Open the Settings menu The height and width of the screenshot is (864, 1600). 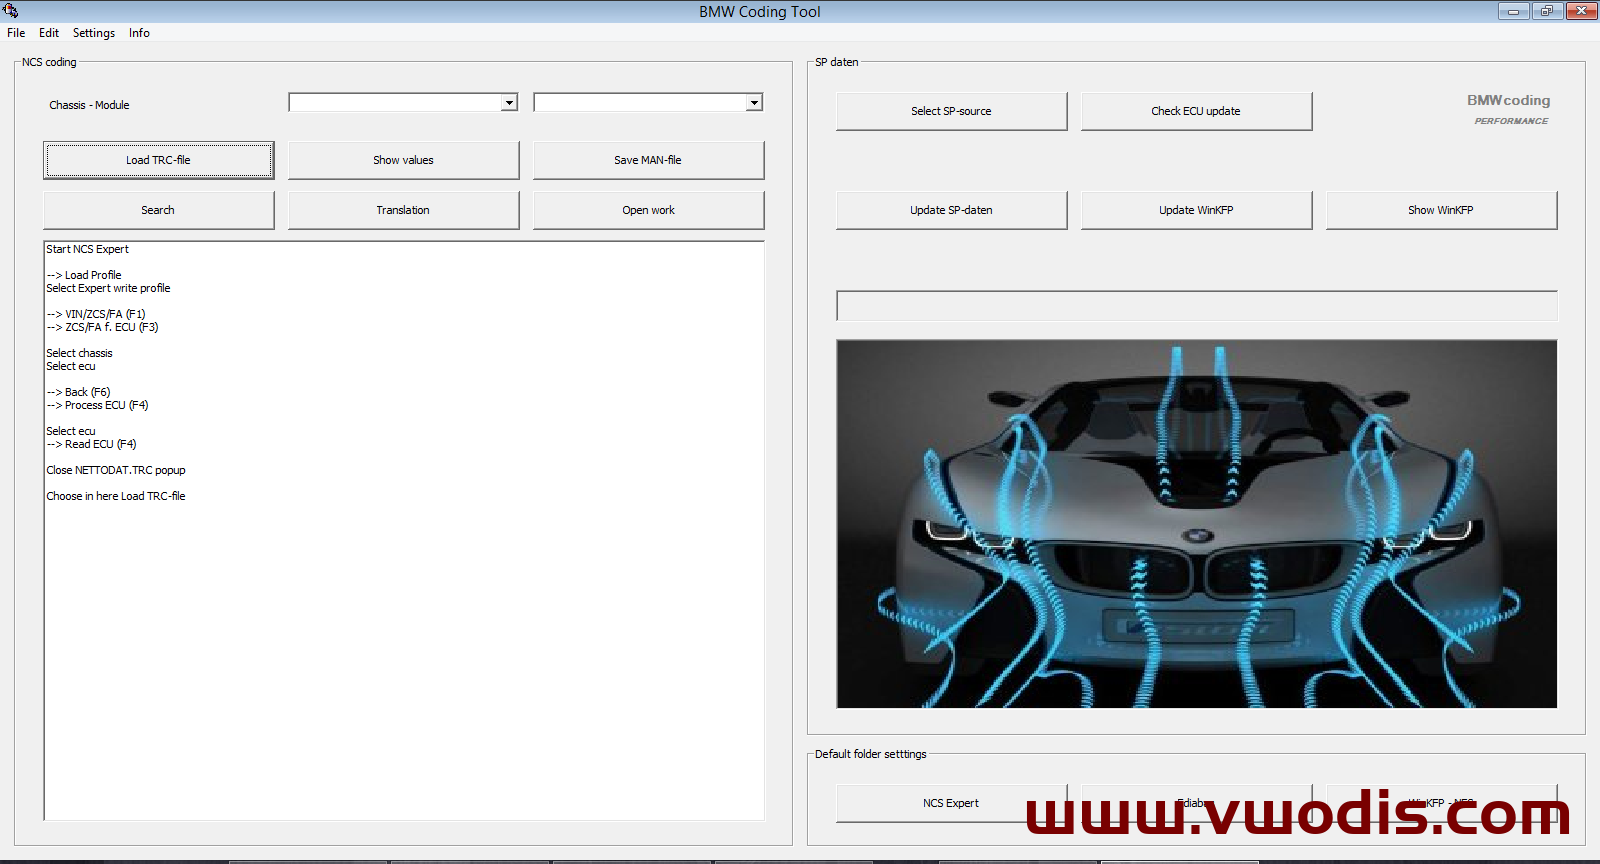click(x=94, y=33)
